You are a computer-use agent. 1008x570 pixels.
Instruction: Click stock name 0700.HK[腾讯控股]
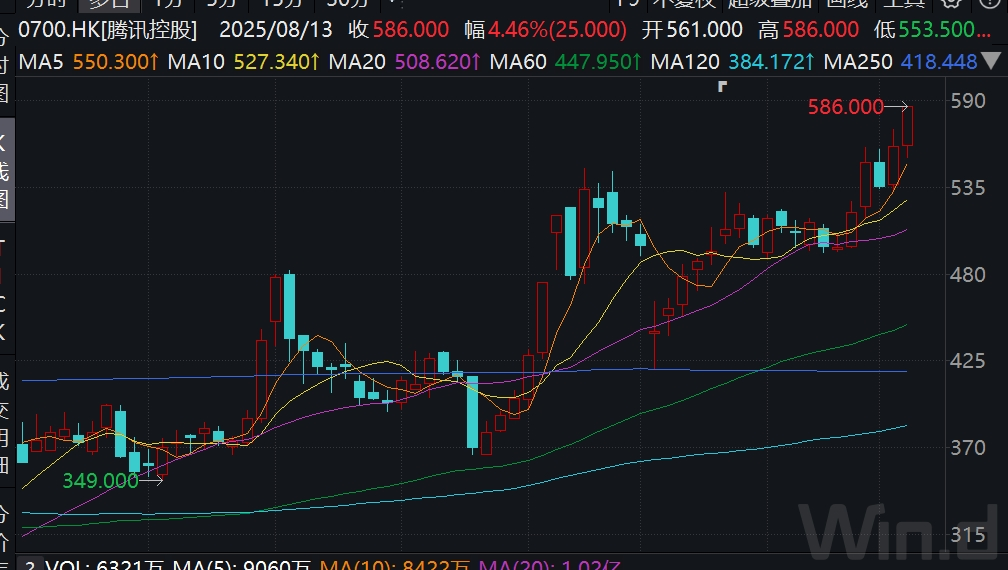(107, 30)
